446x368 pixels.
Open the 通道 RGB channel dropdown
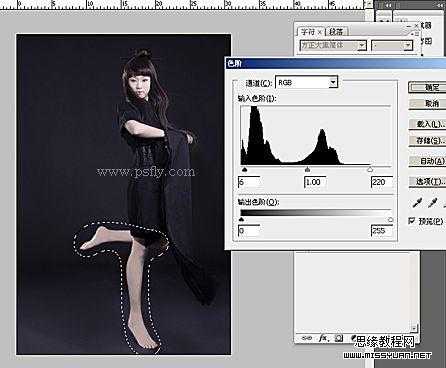(306, 82)
